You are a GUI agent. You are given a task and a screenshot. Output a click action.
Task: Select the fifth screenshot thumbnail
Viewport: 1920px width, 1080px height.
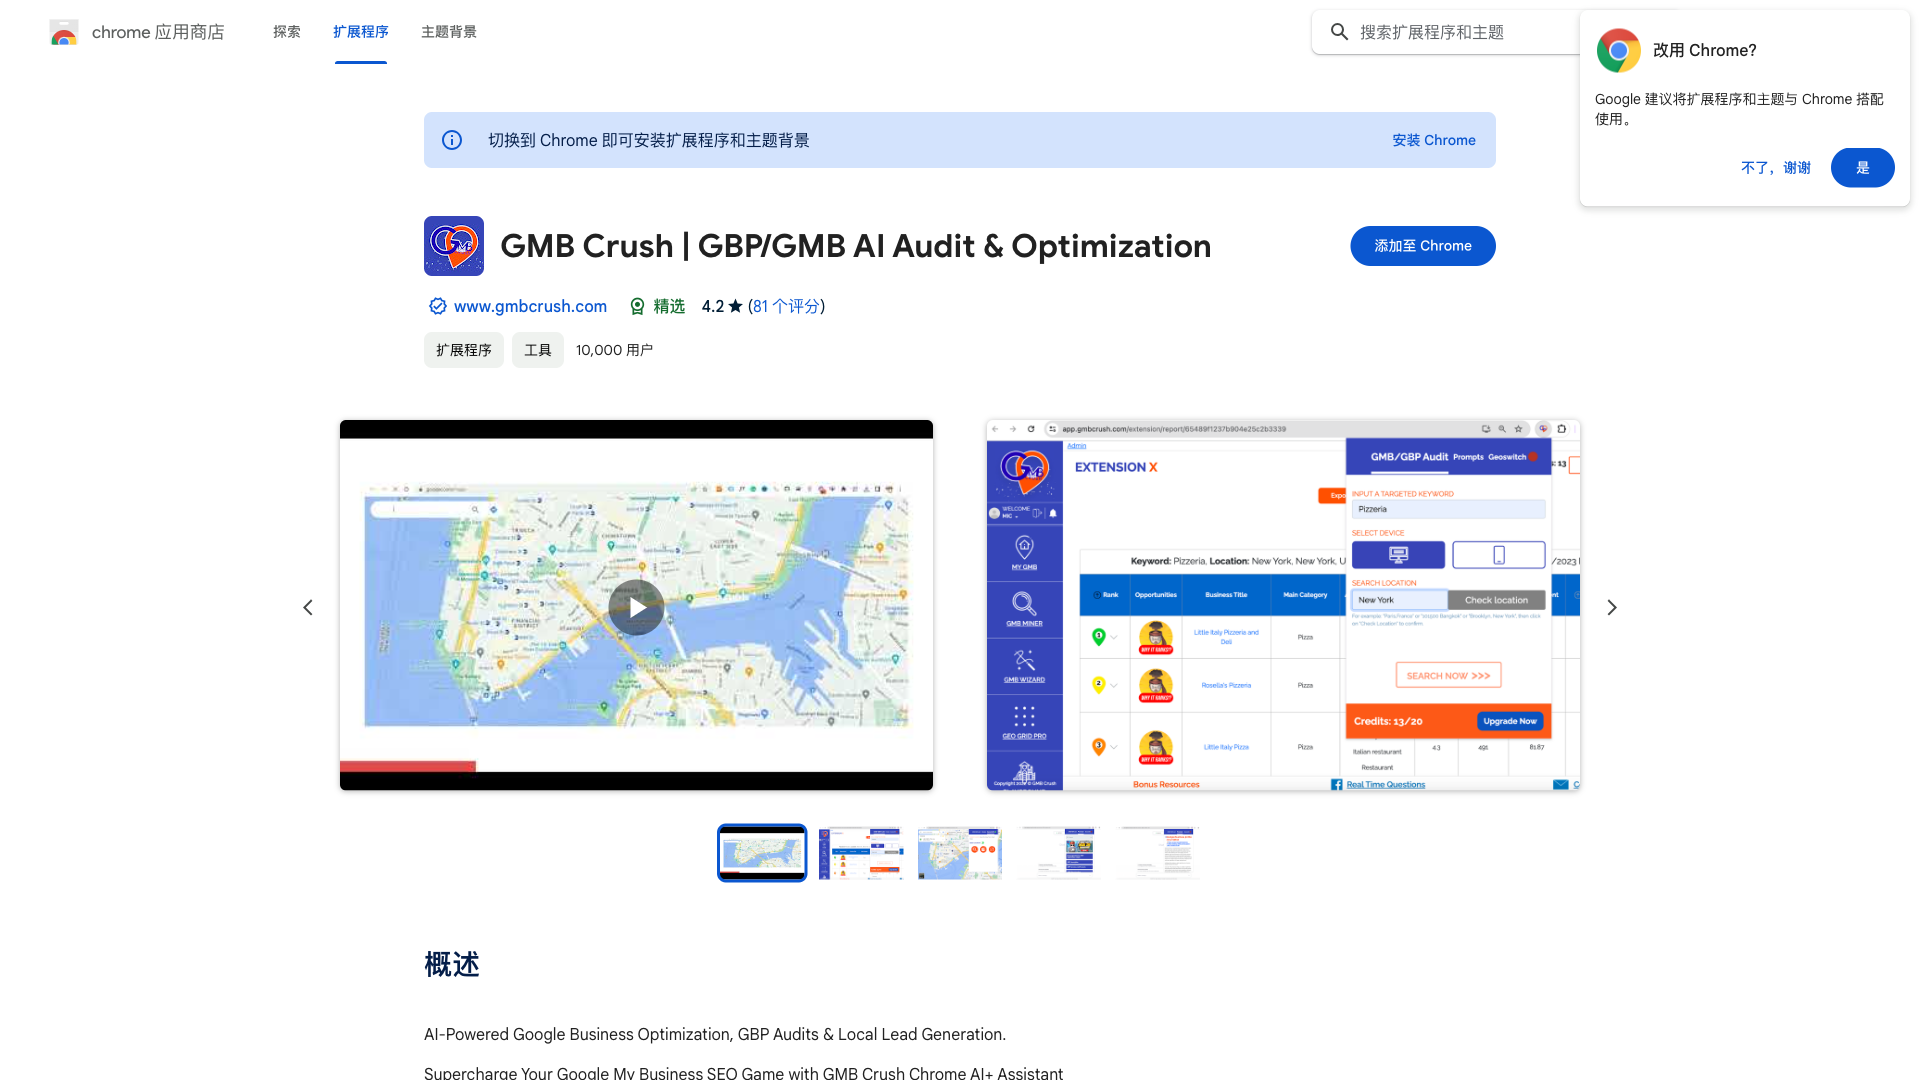click(x=1158, y=853)
